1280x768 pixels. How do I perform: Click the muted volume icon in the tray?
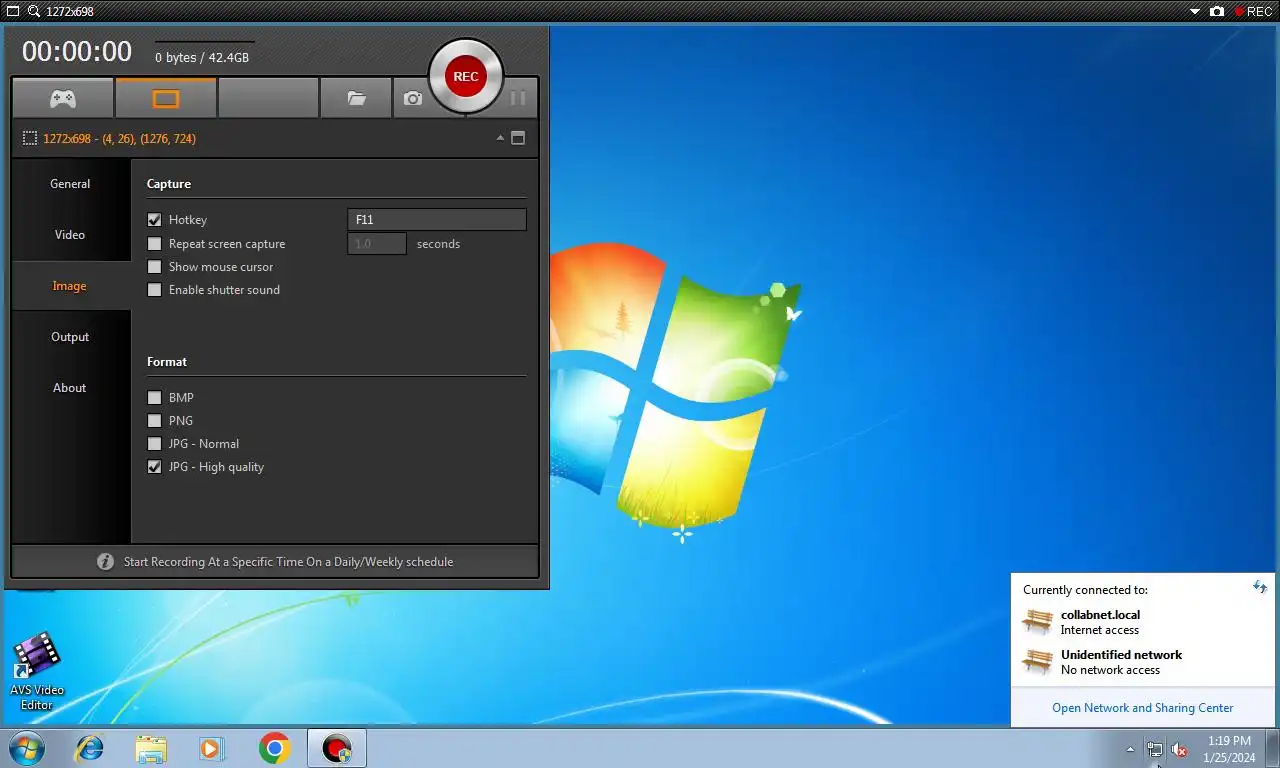[1179, 749]
